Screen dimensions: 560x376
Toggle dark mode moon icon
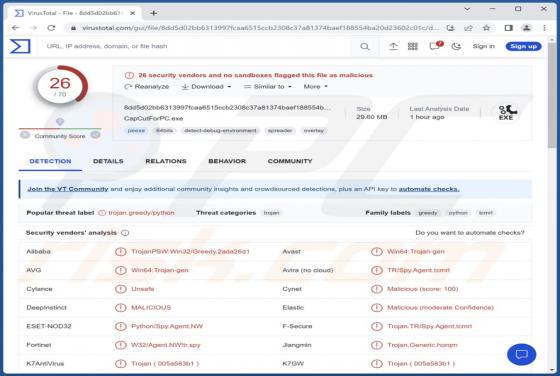tap(456, 46)
